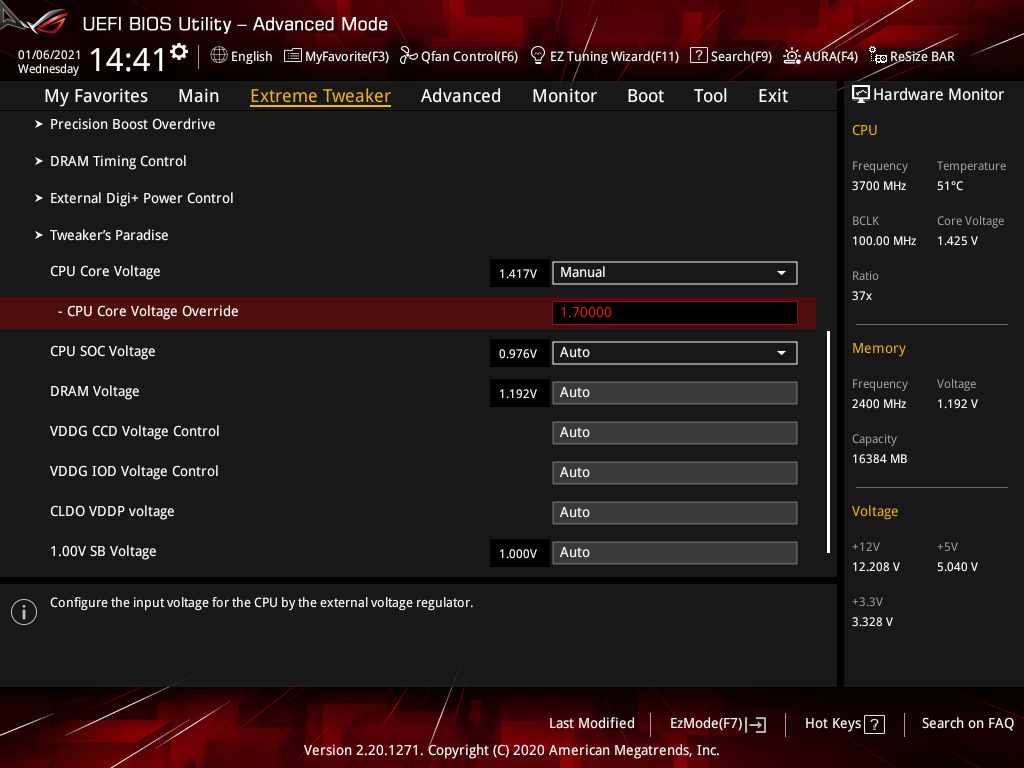This screenshot has height=768, width=1024.
Task: Click the VDDG IOD Voltage Control field
Action: [x=675, y=473]
